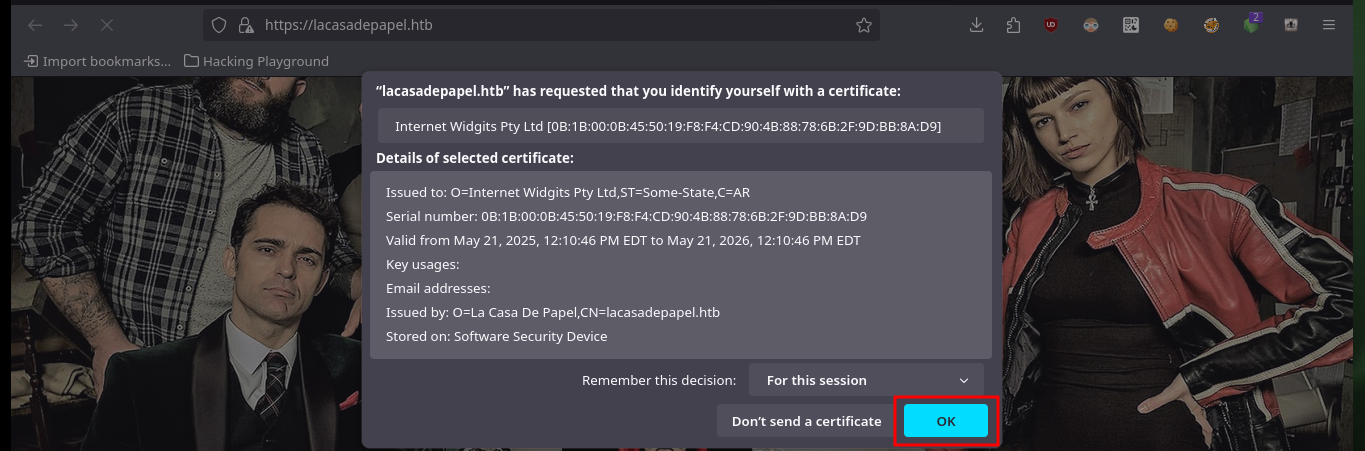Click the 'Issued by: O=La Casa De Papel' line
The image size is (1365, 451).
[x=553, y=312]
